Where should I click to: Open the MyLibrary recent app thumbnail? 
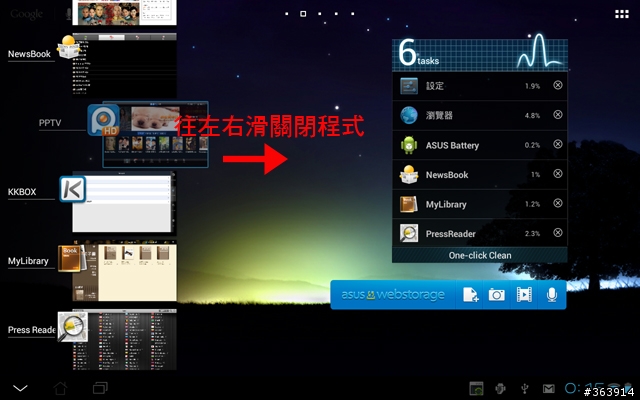tap(124, 271)
